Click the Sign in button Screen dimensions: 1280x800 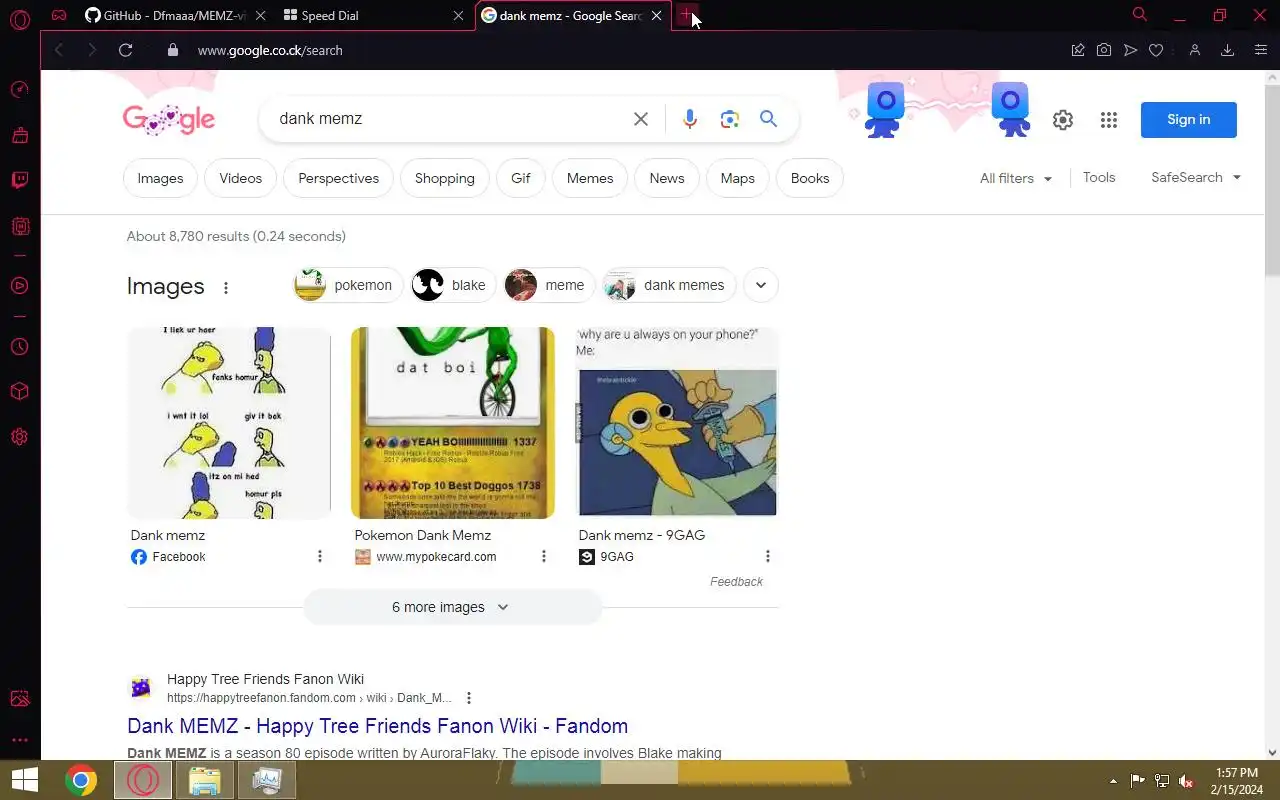1189,120
